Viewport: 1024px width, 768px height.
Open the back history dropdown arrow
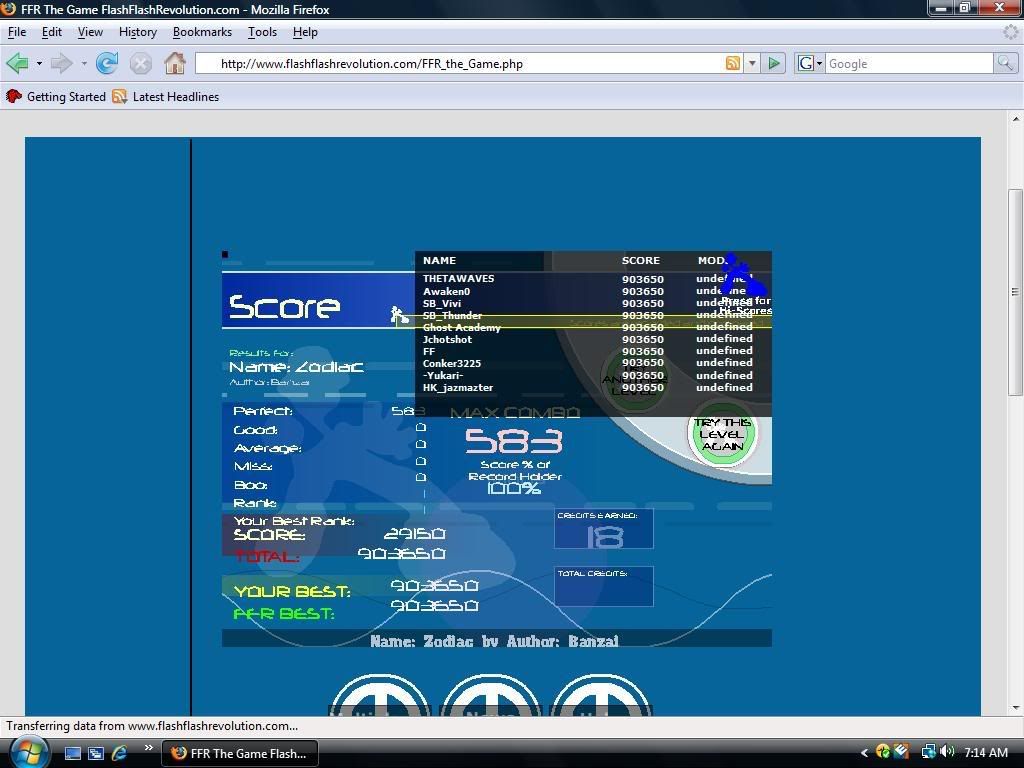pos(39,64)
